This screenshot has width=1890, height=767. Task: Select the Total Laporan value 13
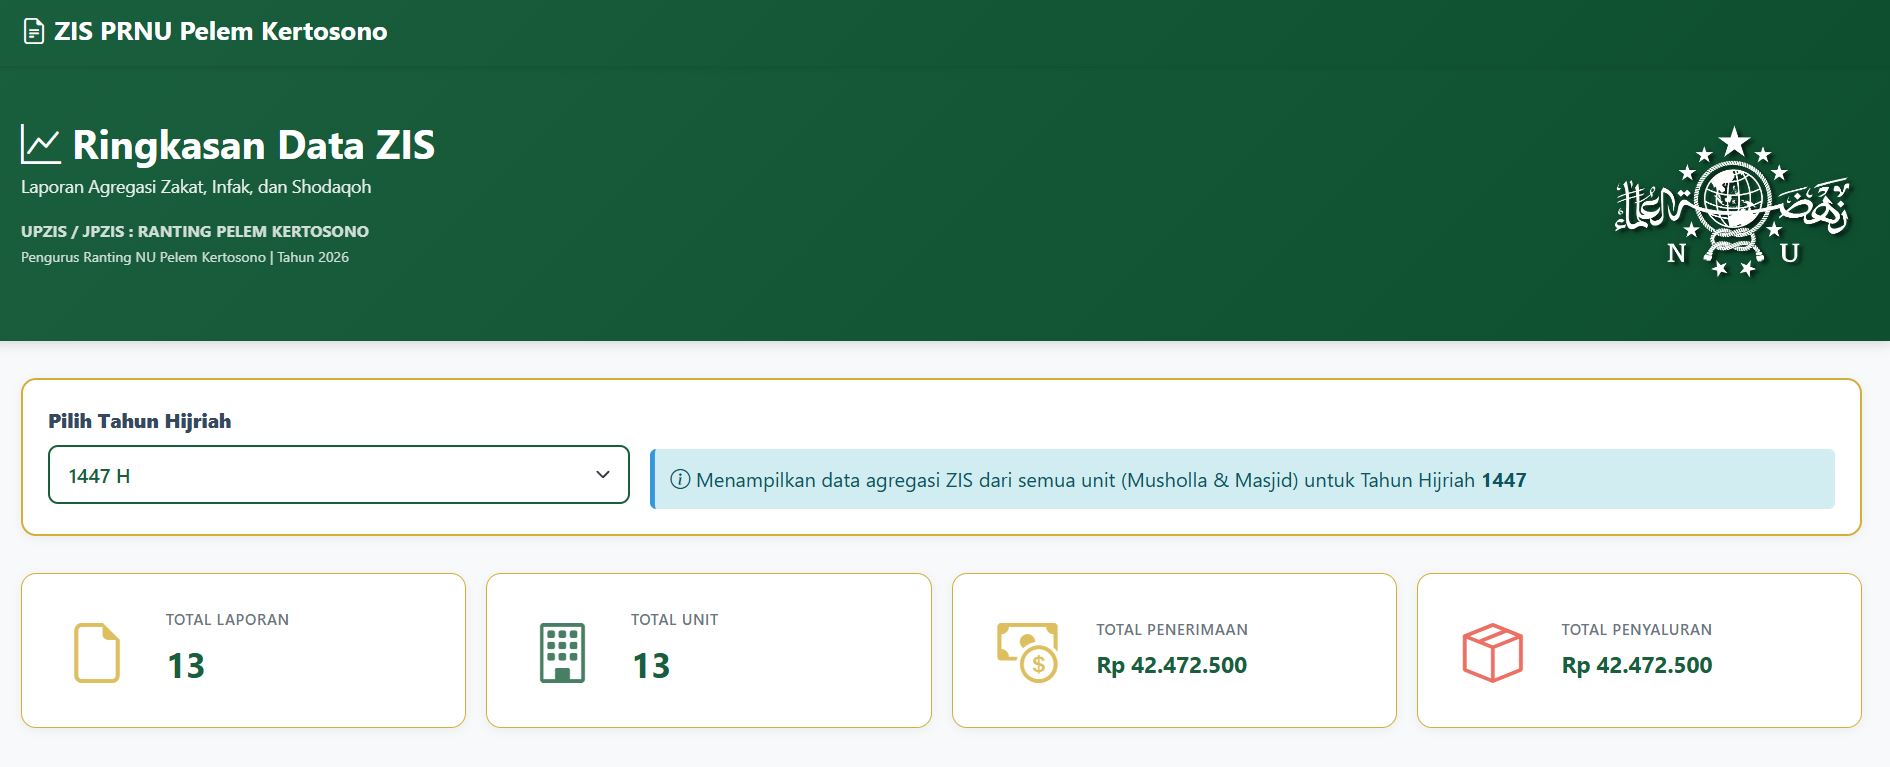[186, 666]
